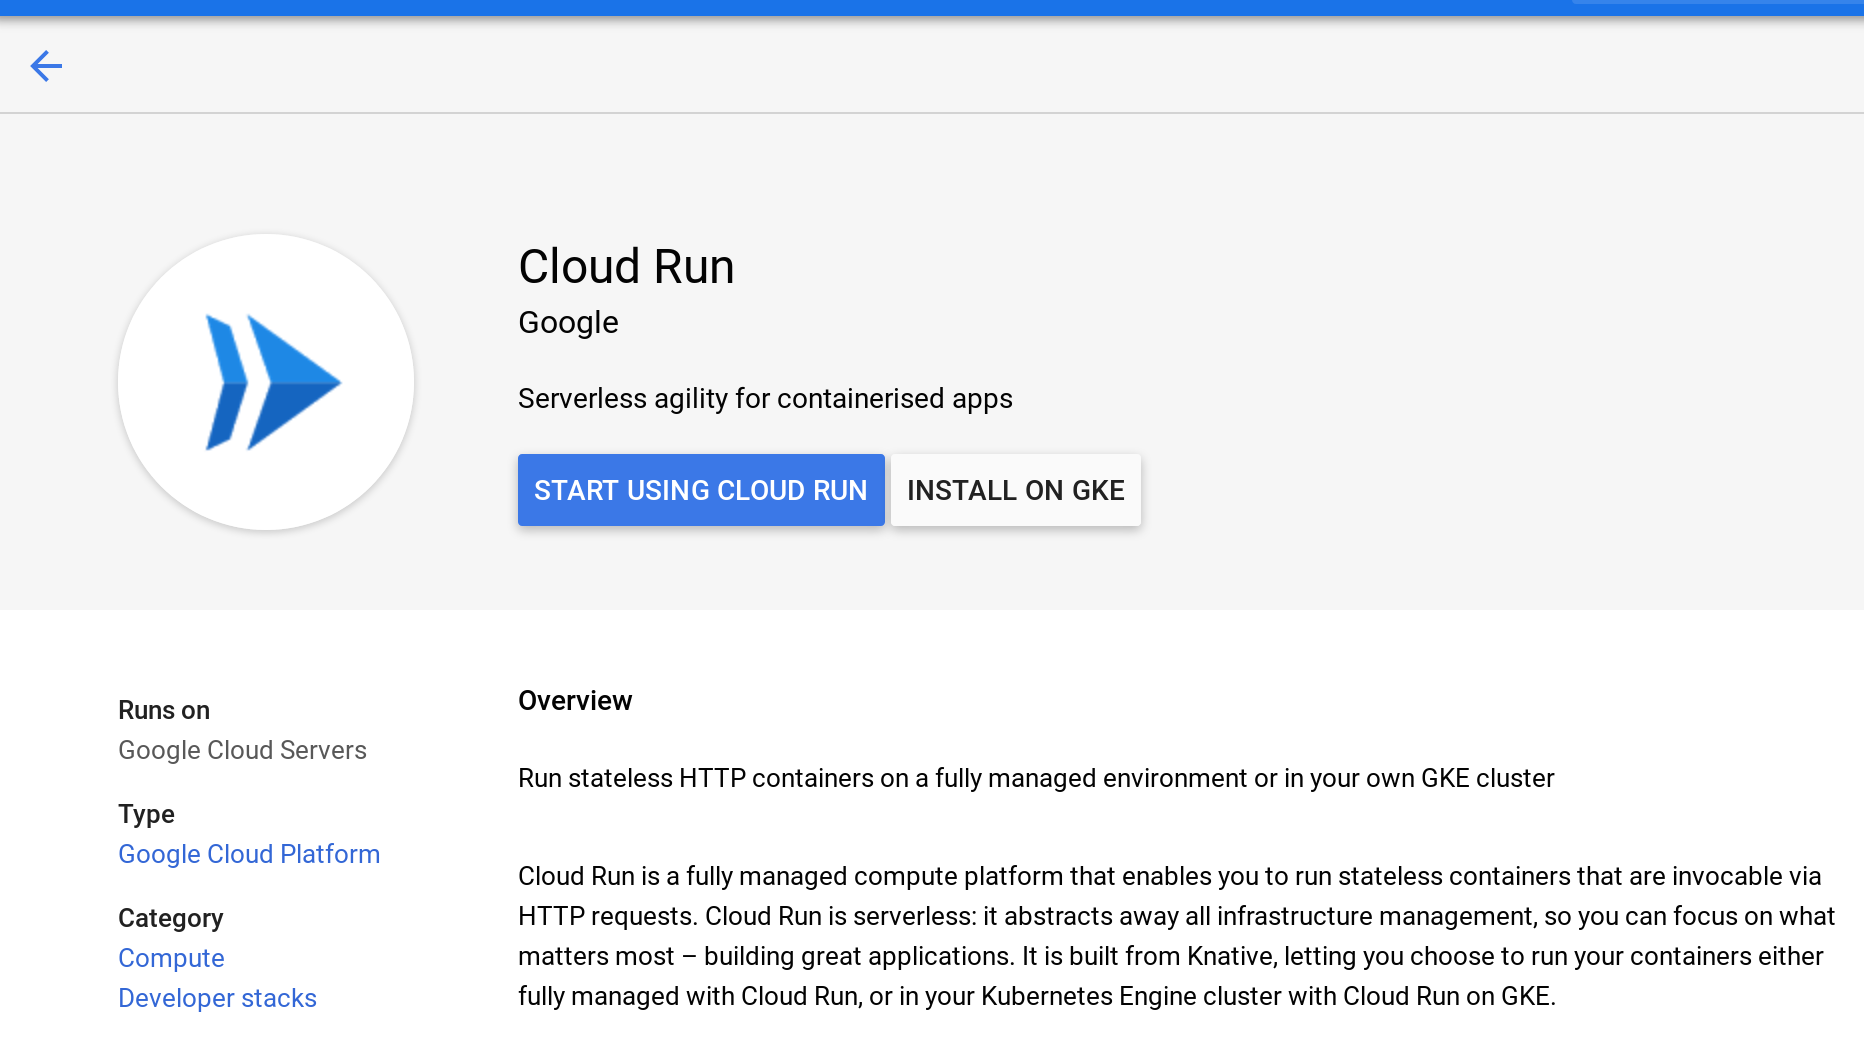Click the page header area
The image size is (1864, 1042).
[x=930, y=65]
